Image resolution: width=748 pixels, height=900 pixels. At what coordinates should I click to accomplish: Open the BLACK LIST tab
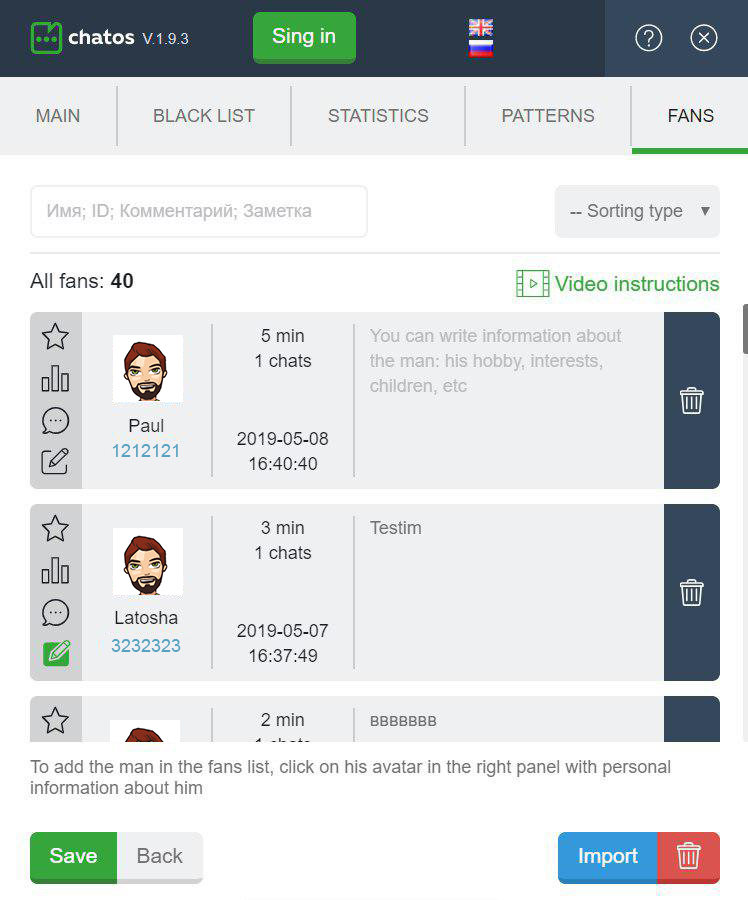(204, 116)
